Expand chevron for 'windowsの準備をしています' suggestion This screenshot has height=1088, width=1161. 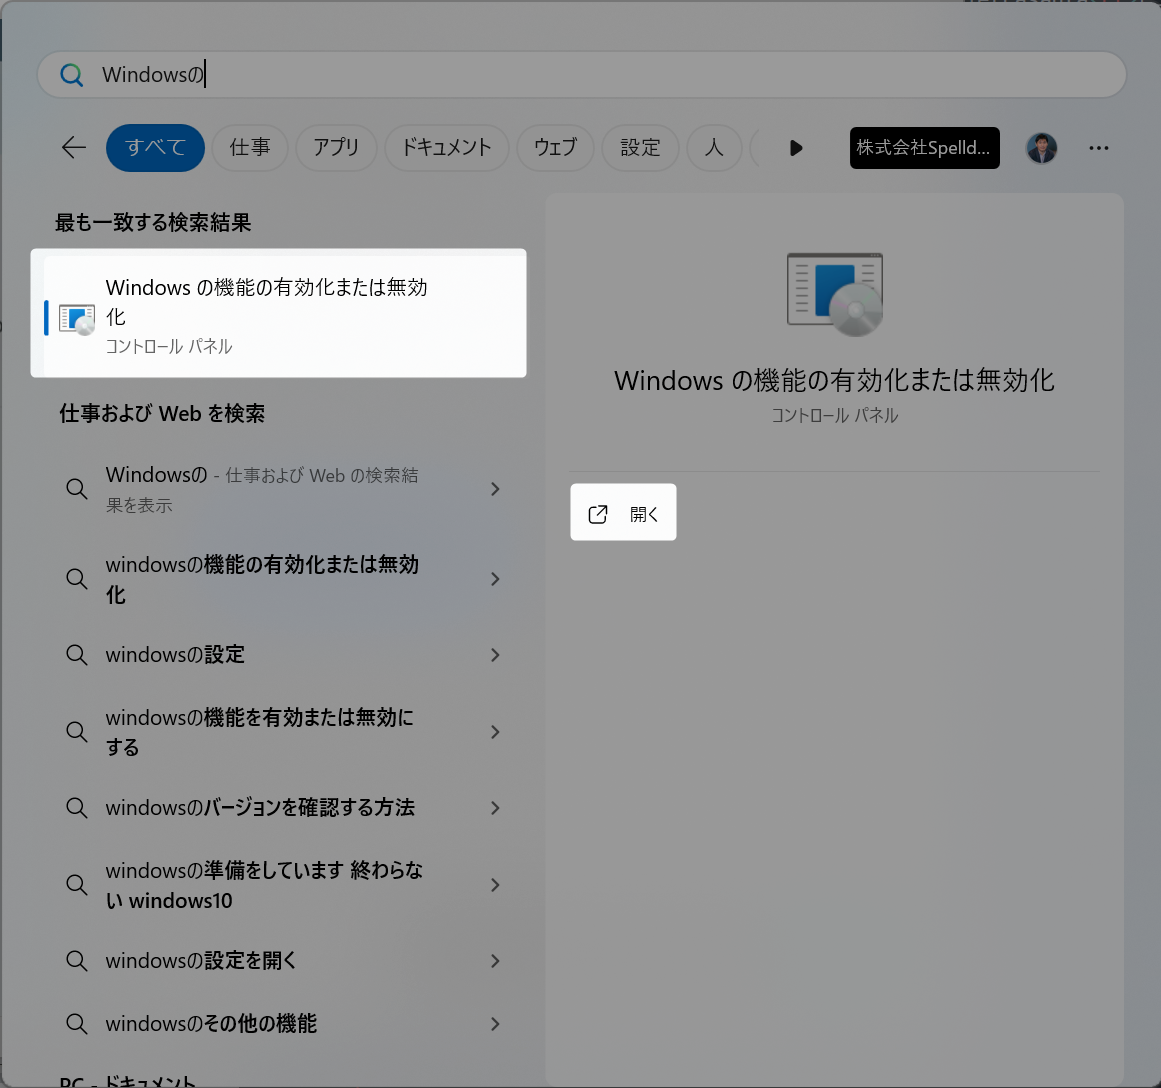click(495, 884)
